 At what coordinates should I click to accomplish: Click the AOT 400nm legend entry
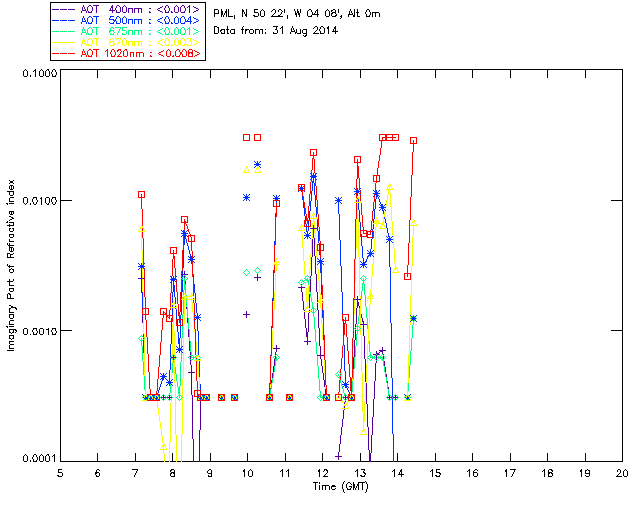click(127, 9)
